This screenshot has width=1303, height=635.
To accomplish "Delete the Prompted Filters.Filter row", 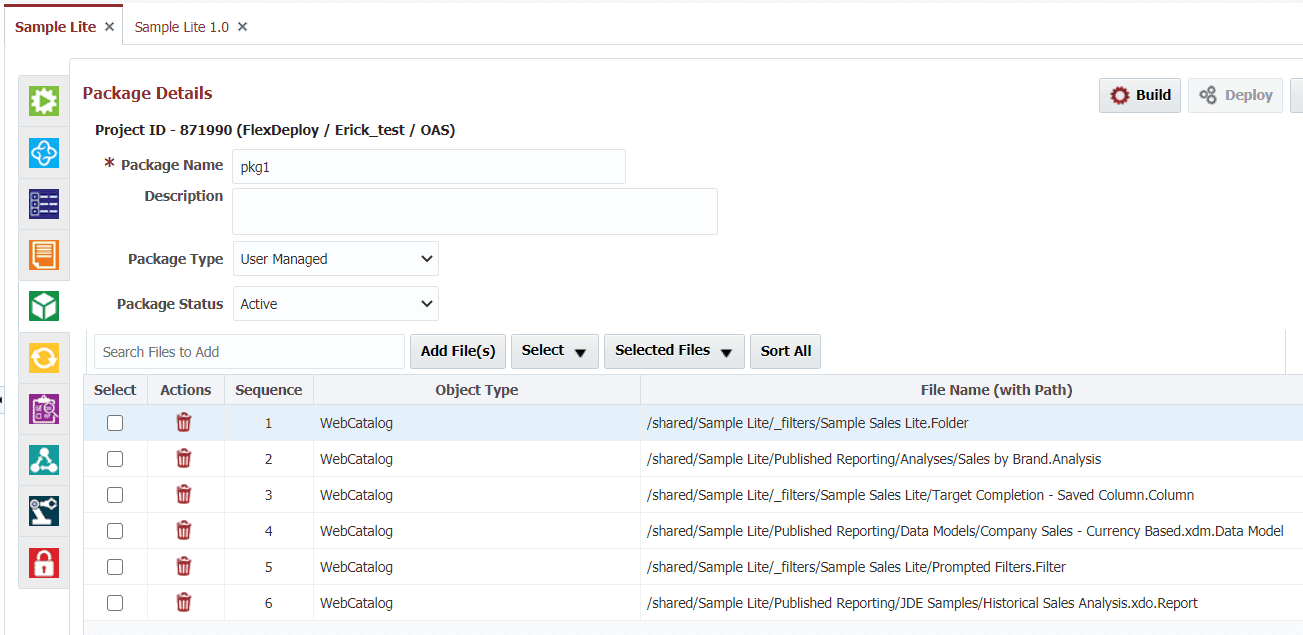I will pos(184,567).
